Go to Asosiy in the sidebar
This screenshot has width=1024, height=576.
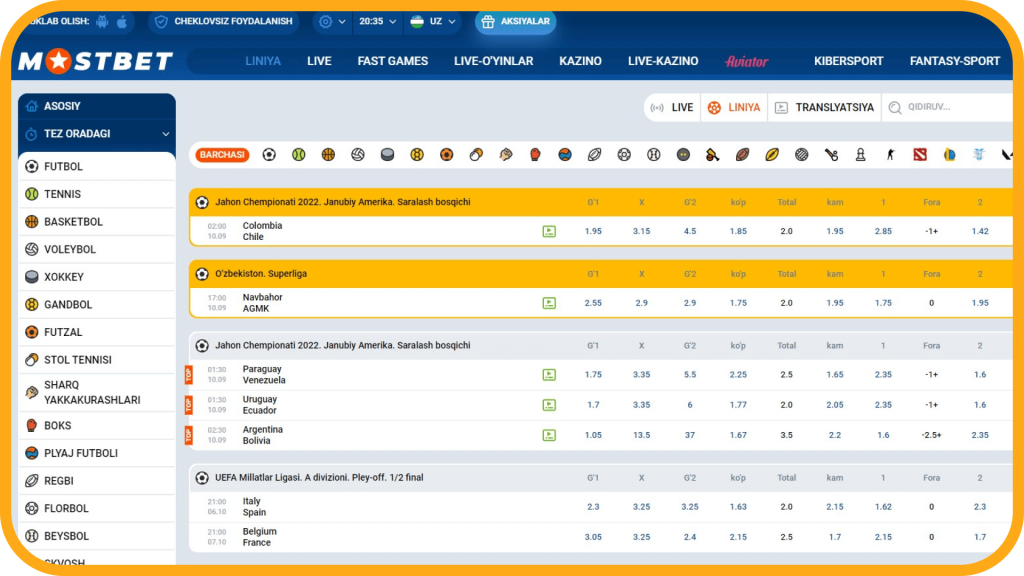(97, 106)
